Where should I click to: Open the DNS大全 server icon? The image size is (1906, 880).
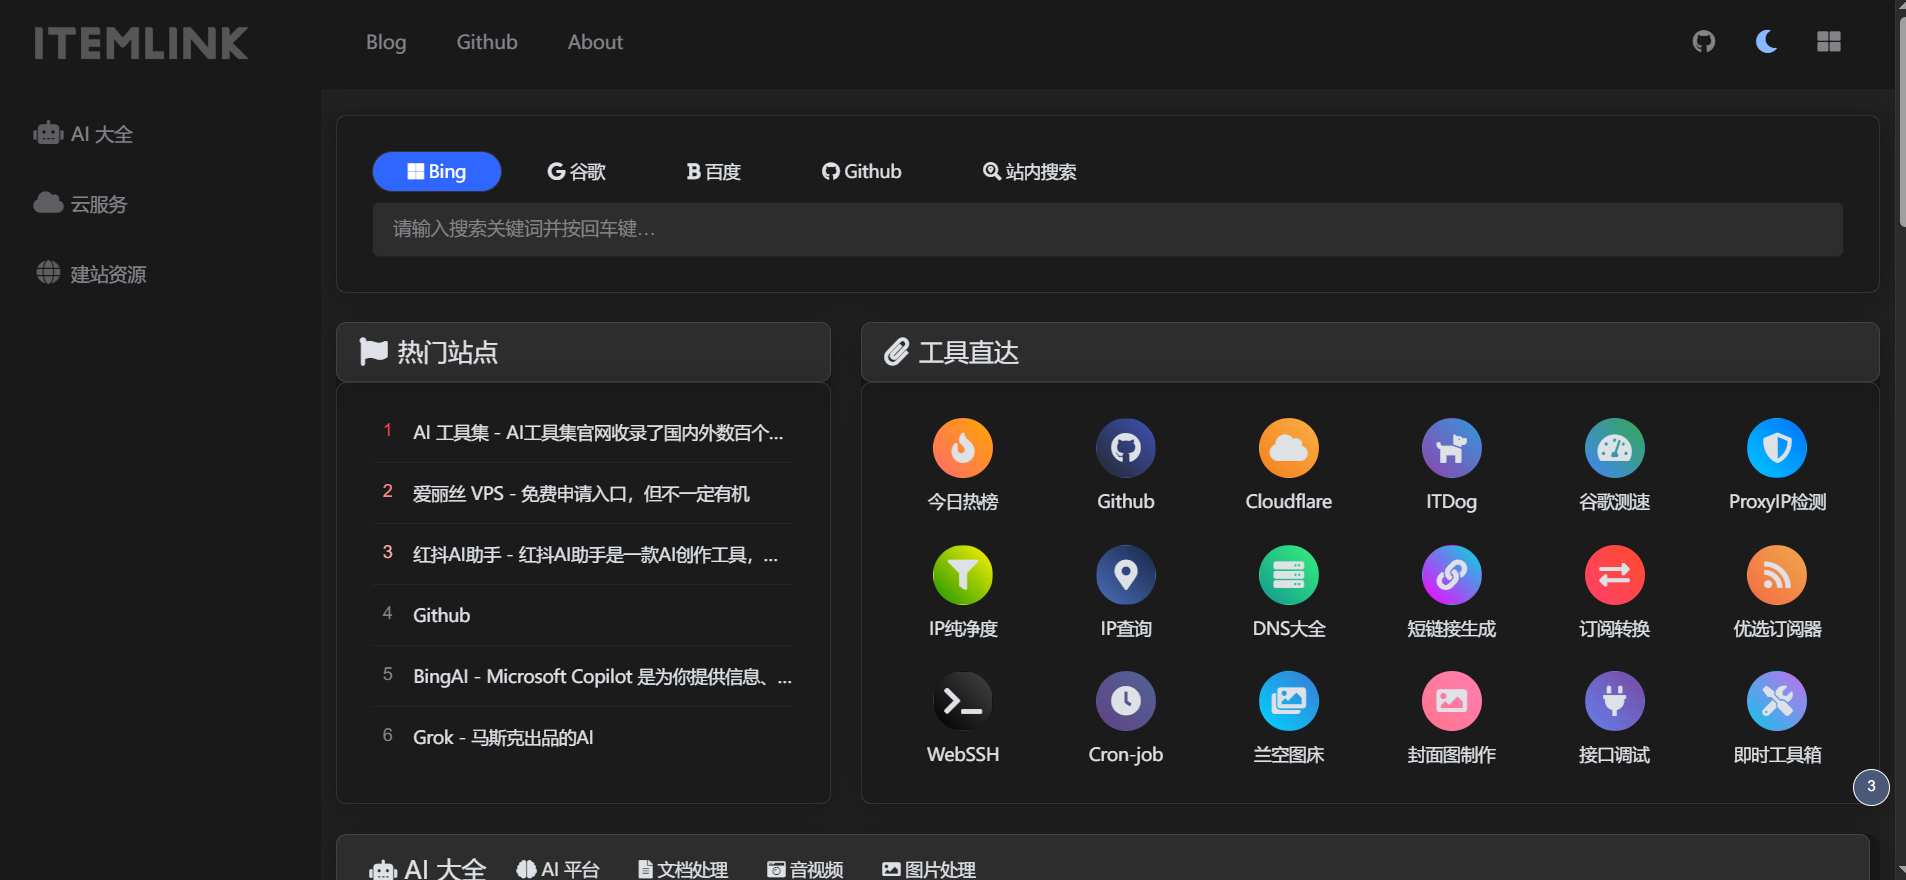pyautogui.click(x=1289, y=575)
